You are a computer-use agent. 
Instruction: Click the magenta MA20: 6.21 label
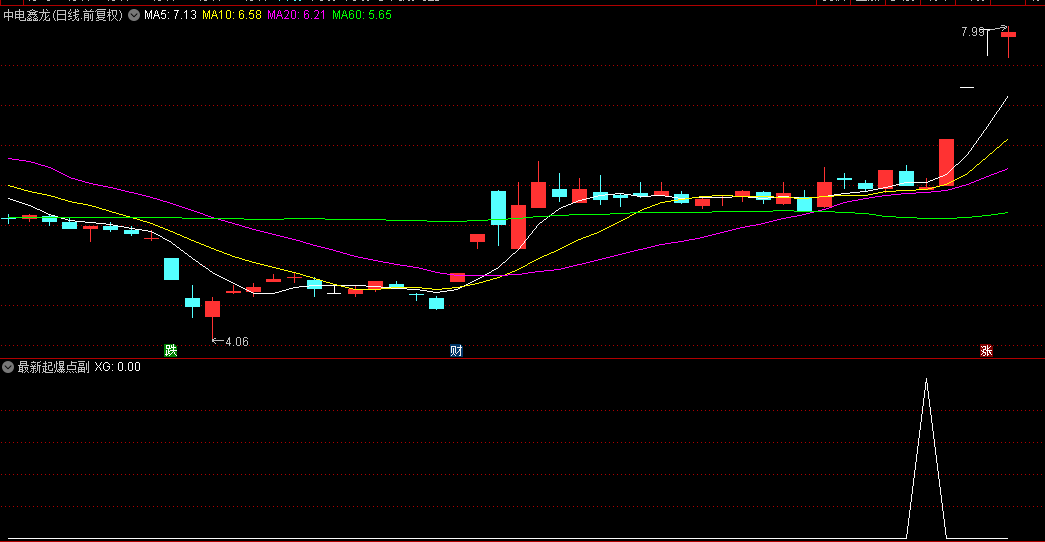297,15
